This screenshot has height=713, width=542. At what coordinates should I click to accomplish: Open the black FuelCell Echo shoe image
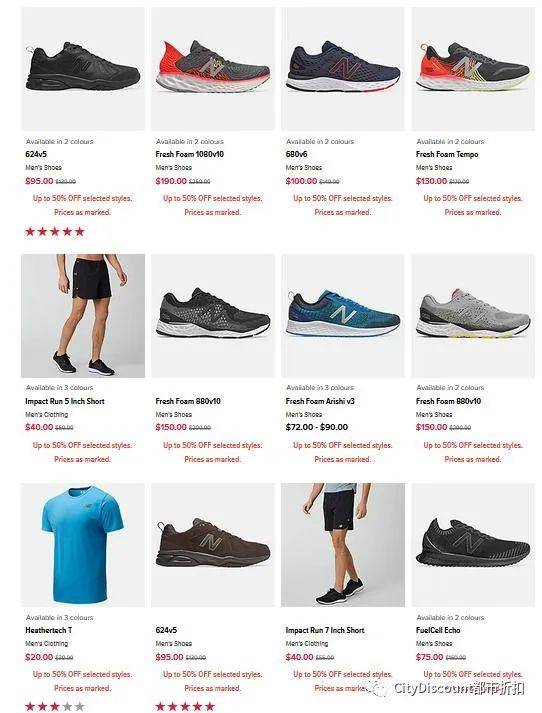pos(473,545)
